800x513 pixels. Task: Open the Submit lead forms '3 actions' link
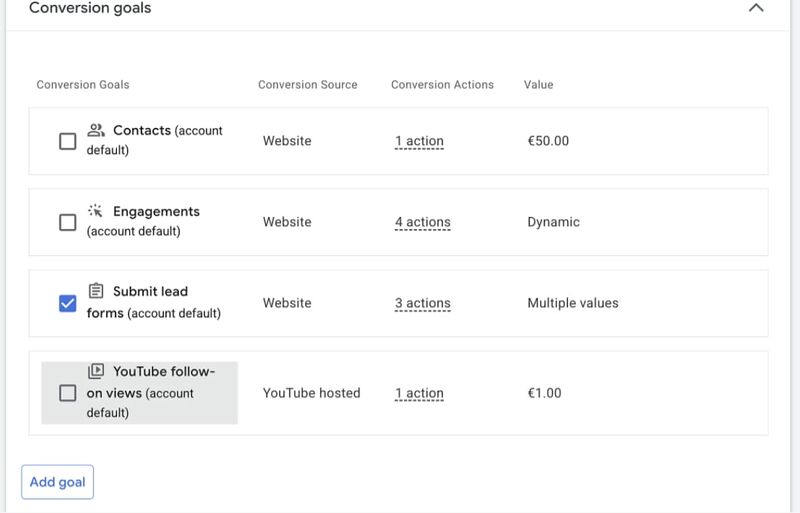[x=422, y=304]
